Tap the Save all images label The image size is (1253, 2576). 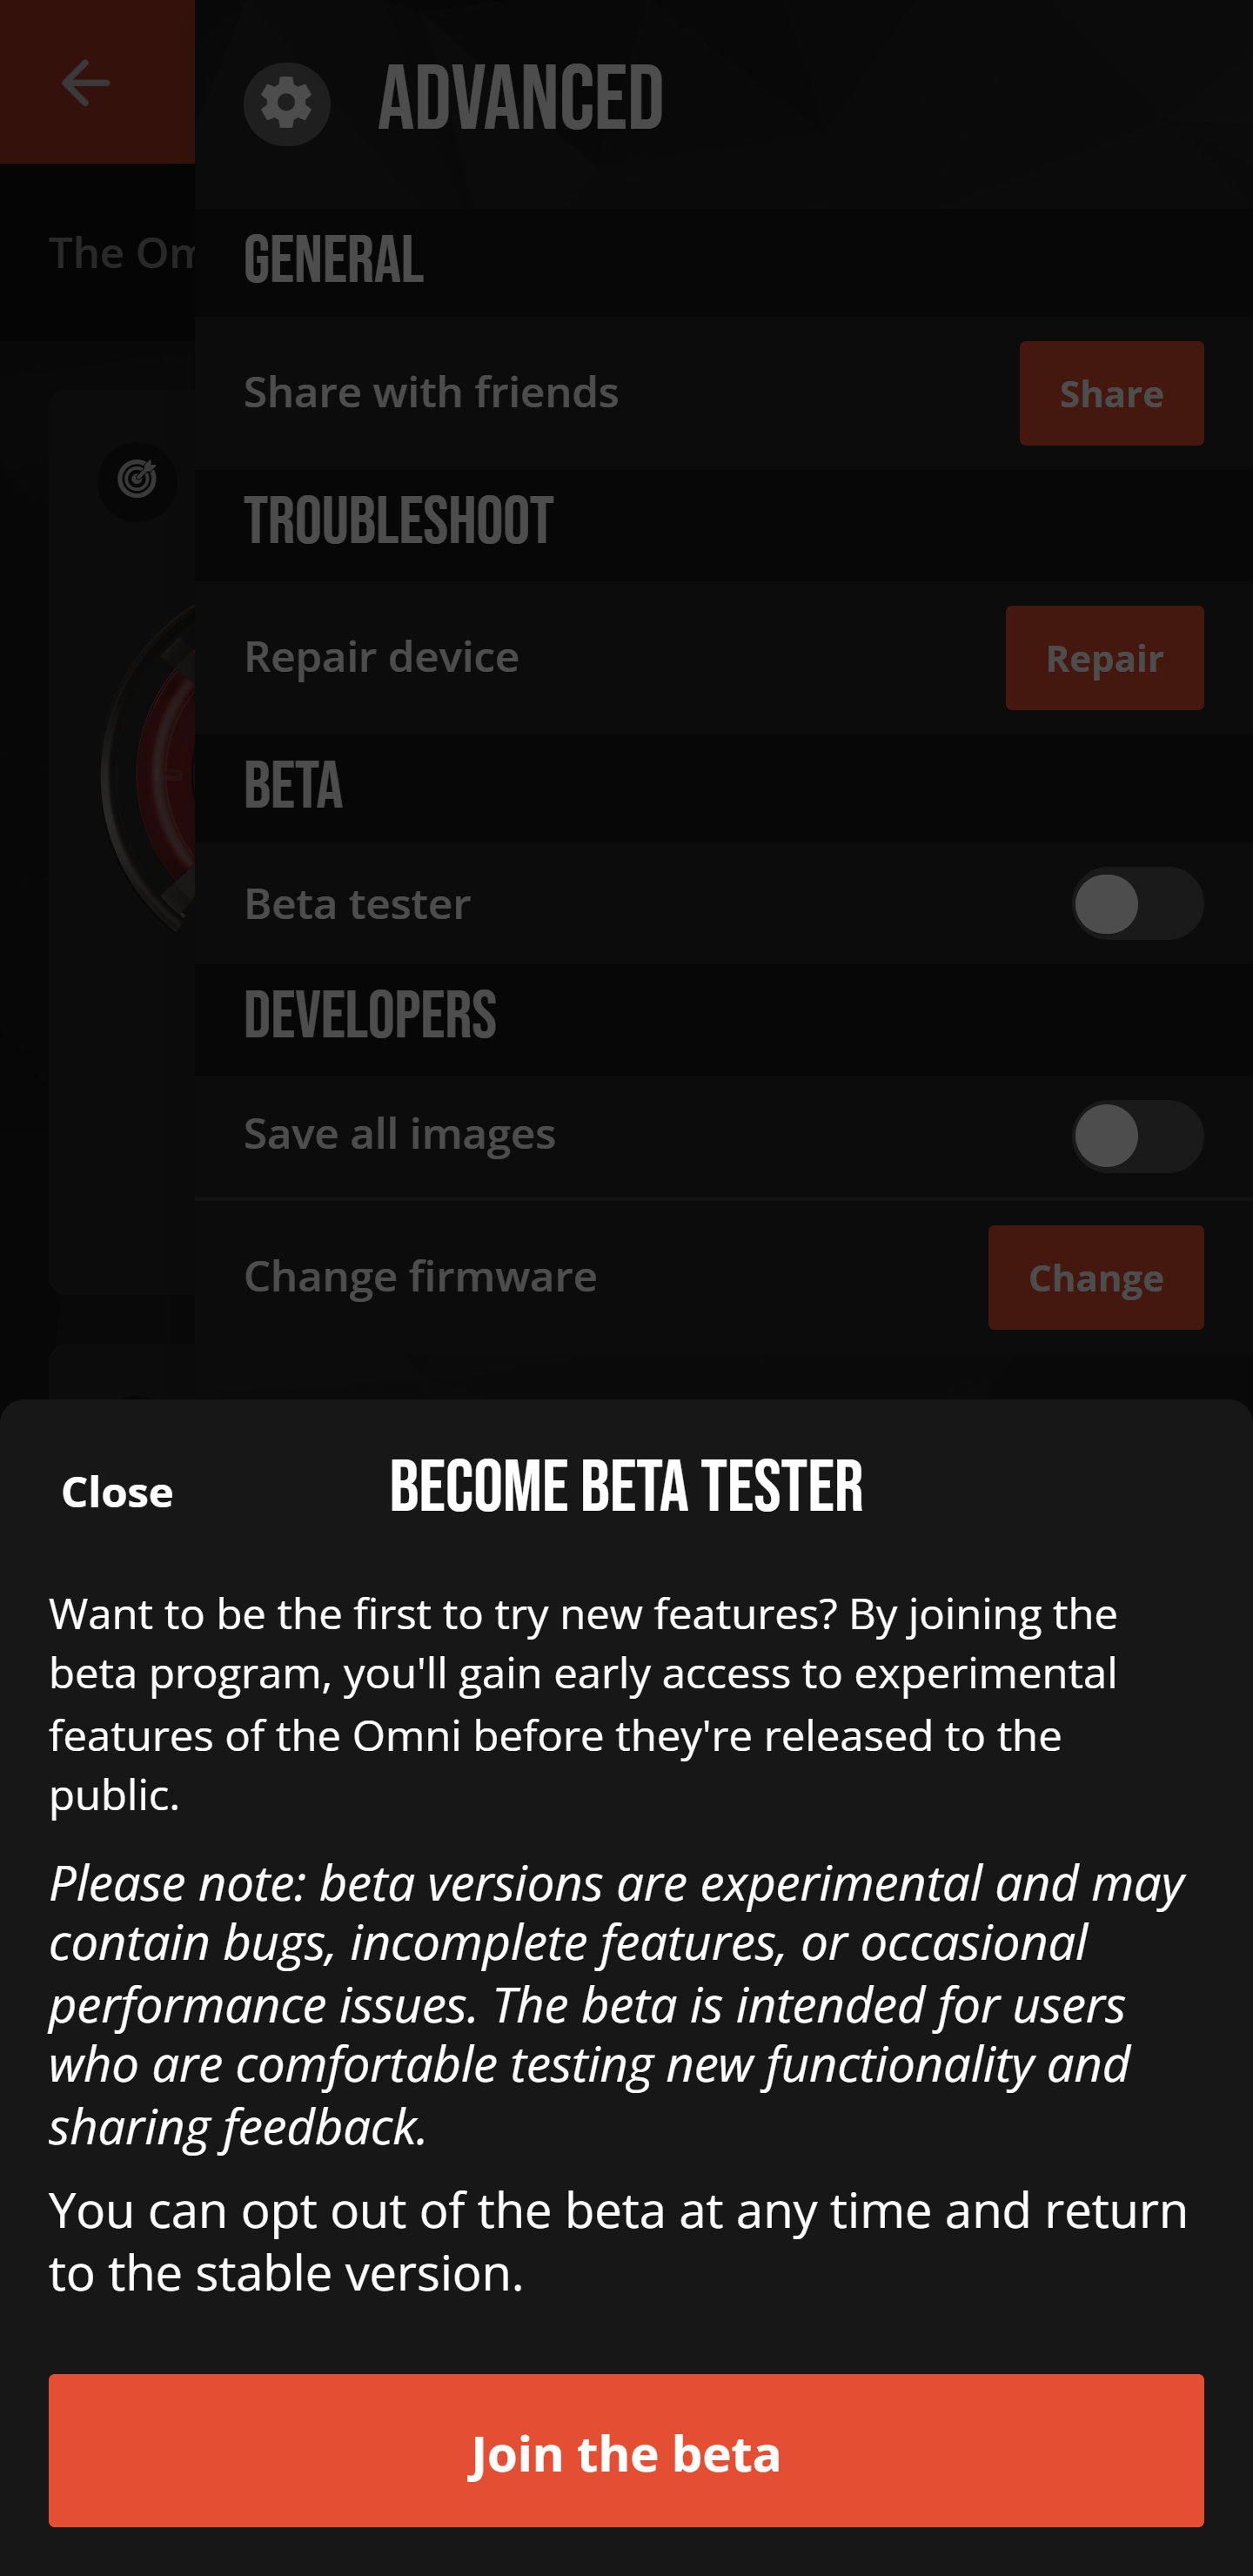399,1134
